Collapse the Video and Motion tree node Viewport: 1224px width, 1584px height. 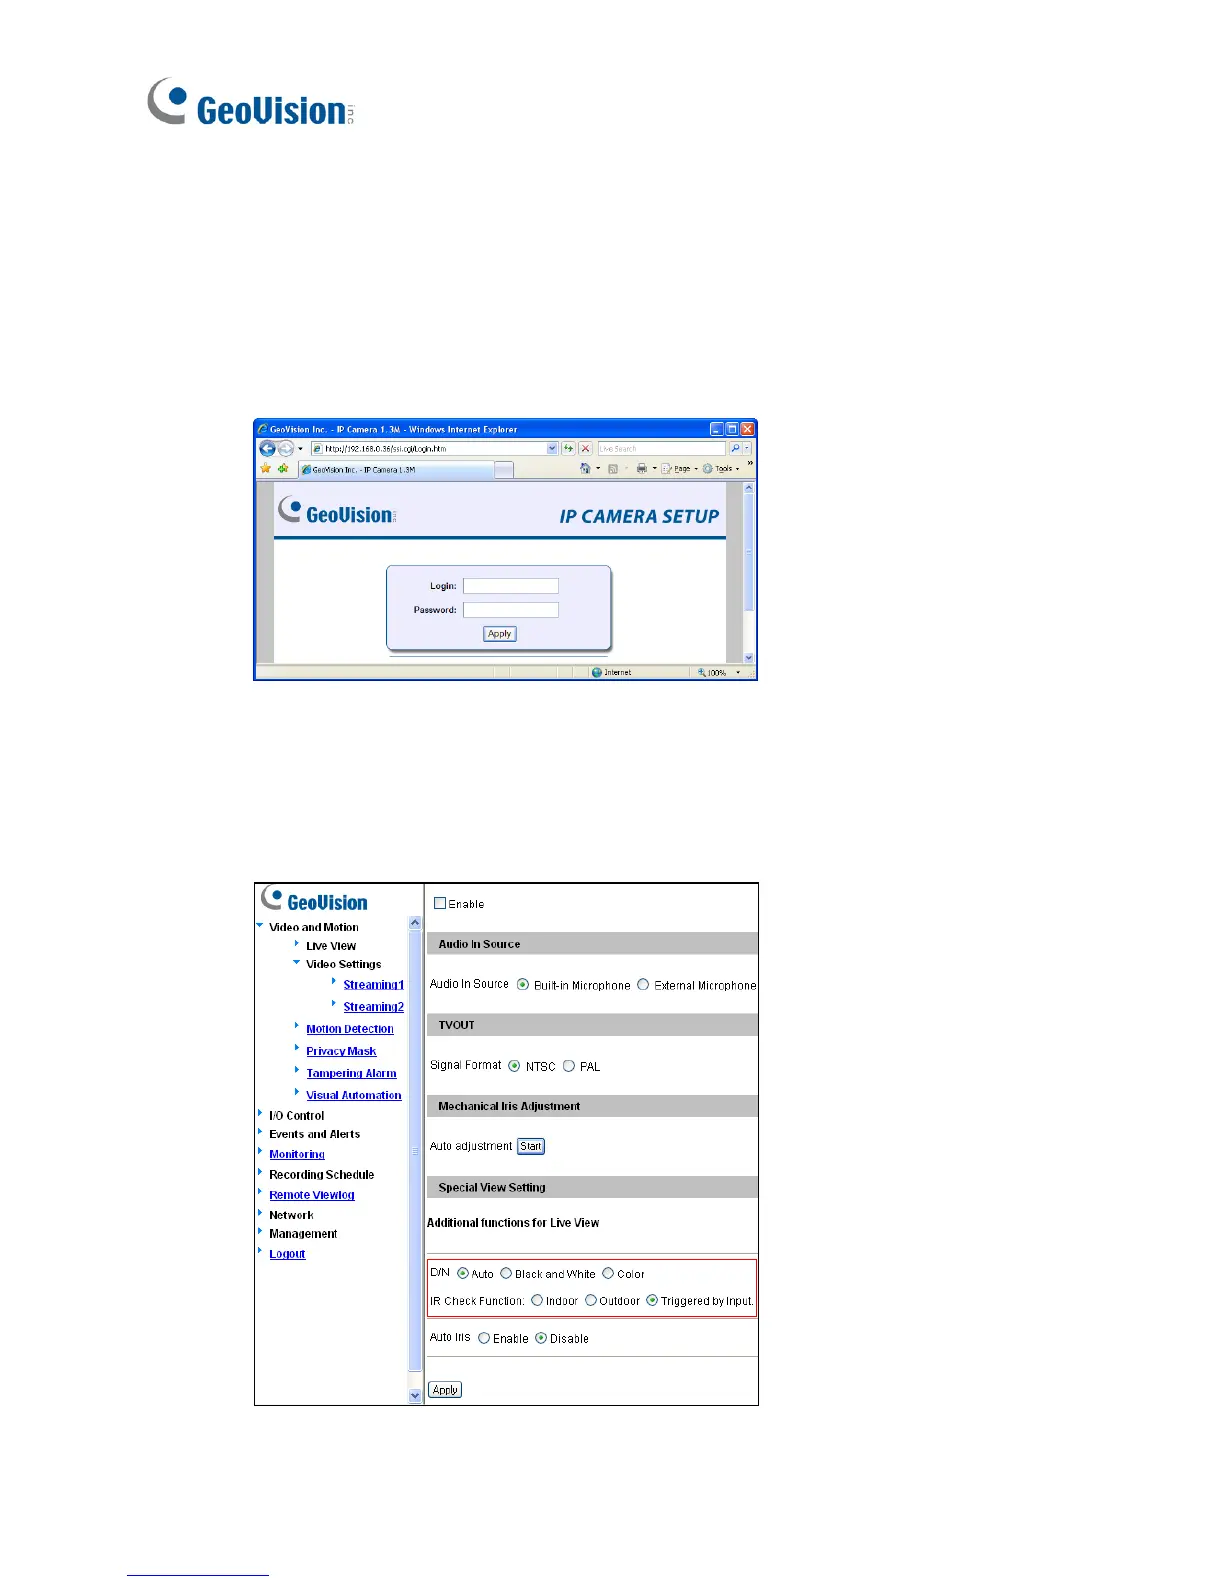coord(260,926)
